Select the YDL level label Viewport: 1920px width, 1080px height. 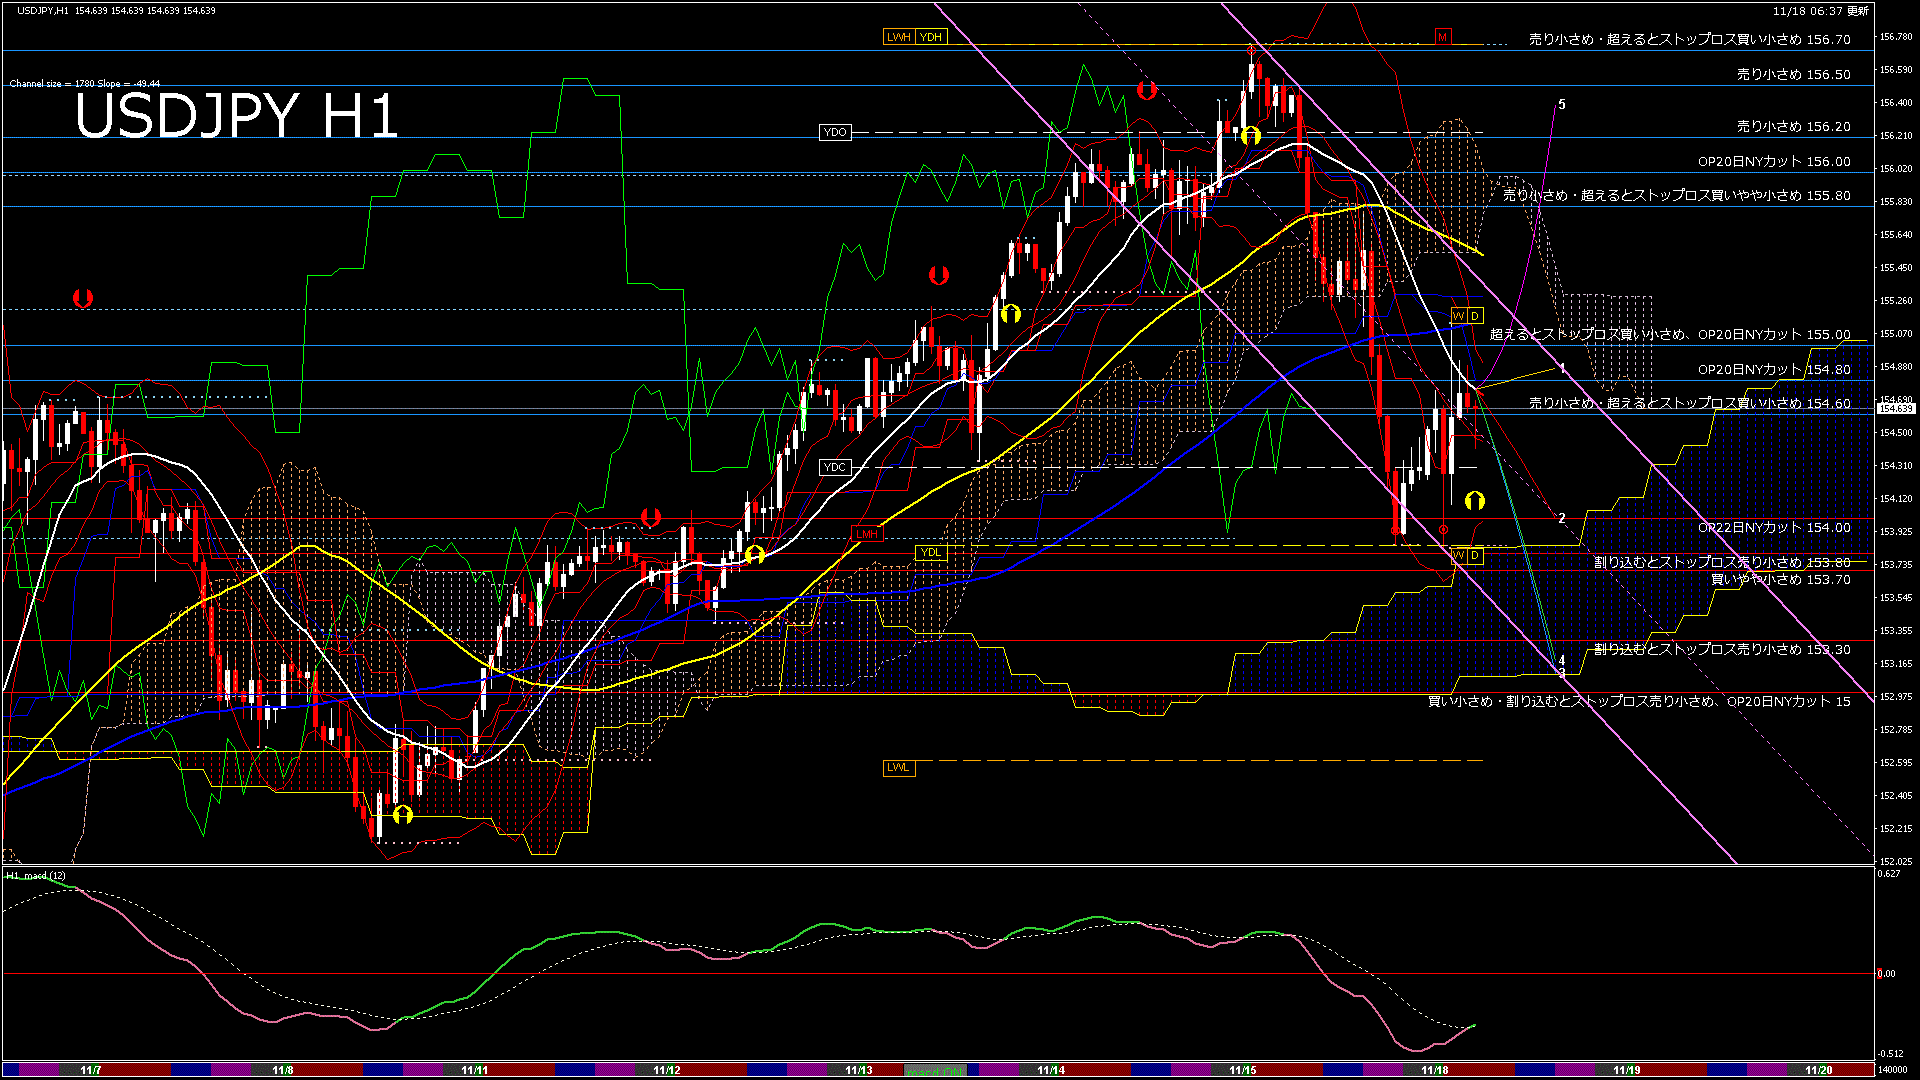931,553
